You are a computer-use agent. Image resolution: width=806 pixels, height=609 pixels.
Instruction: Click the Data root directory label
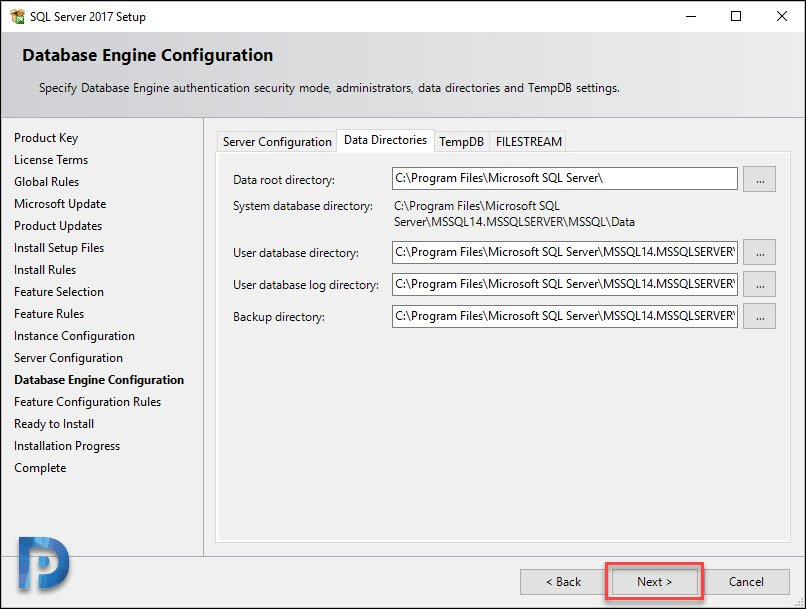[284, 180]
